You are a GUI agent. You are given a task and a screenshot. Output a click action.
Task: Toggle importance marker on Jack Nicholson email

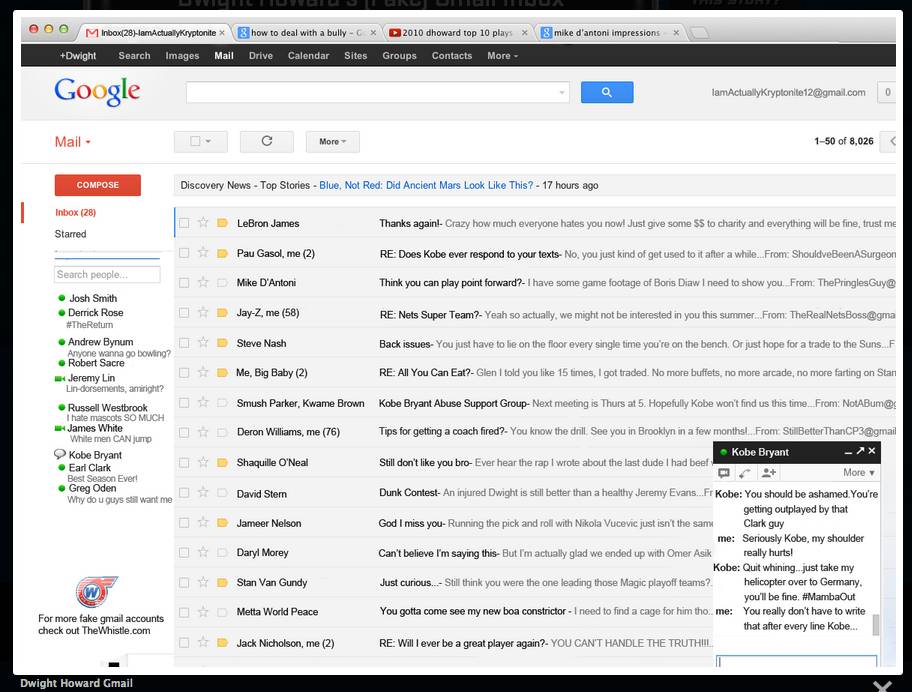(222, 643)
